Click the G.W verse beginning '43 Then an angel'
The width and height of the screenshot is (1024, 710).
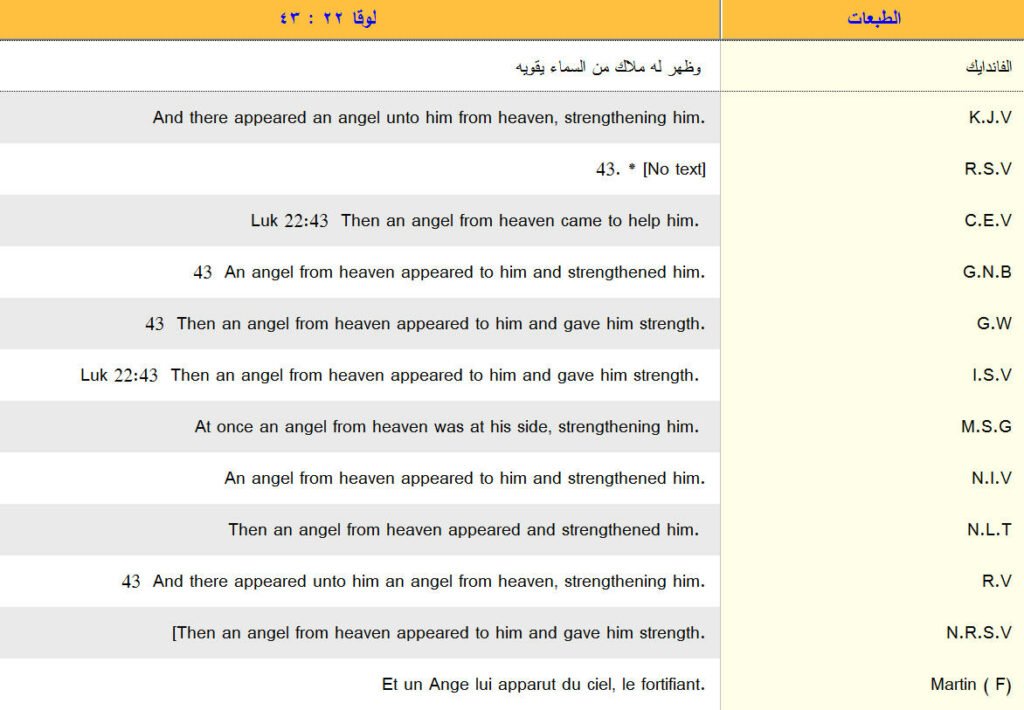coord(425,324)
